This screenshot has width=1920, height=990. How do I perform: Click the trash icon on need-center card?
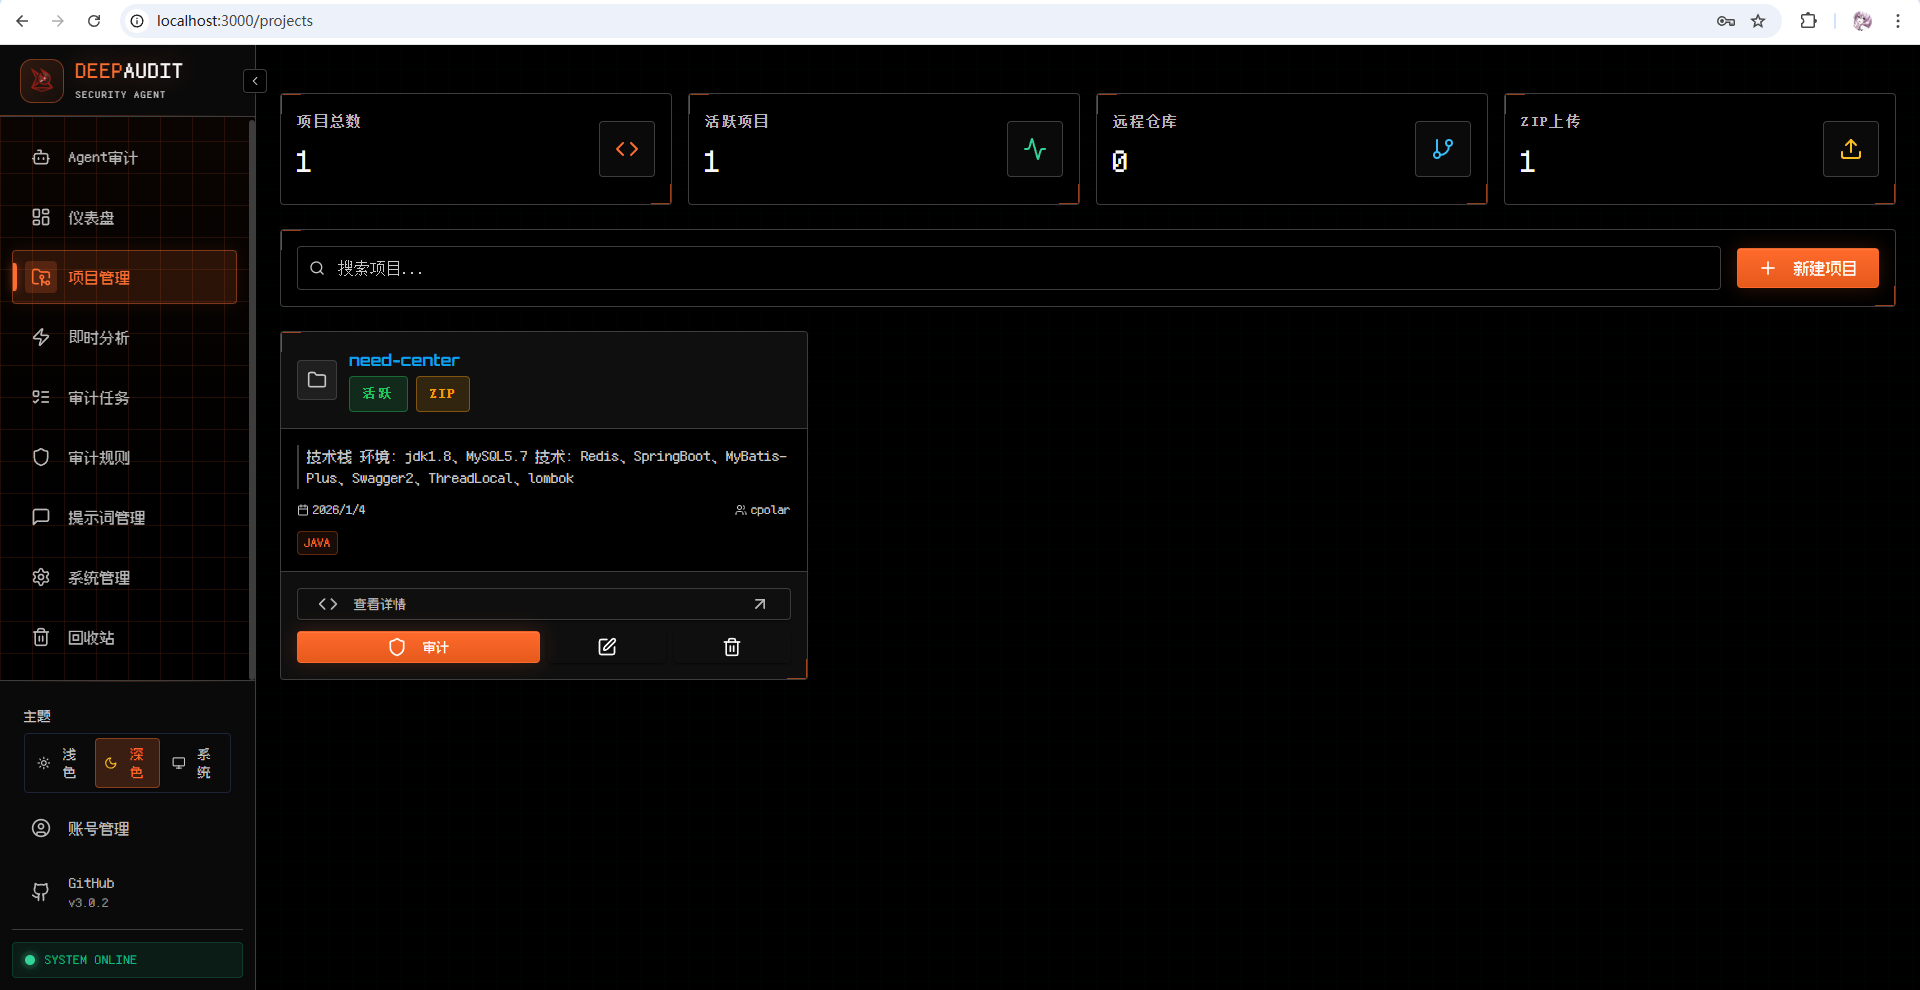pyautogui.click(x=731, y=647)
